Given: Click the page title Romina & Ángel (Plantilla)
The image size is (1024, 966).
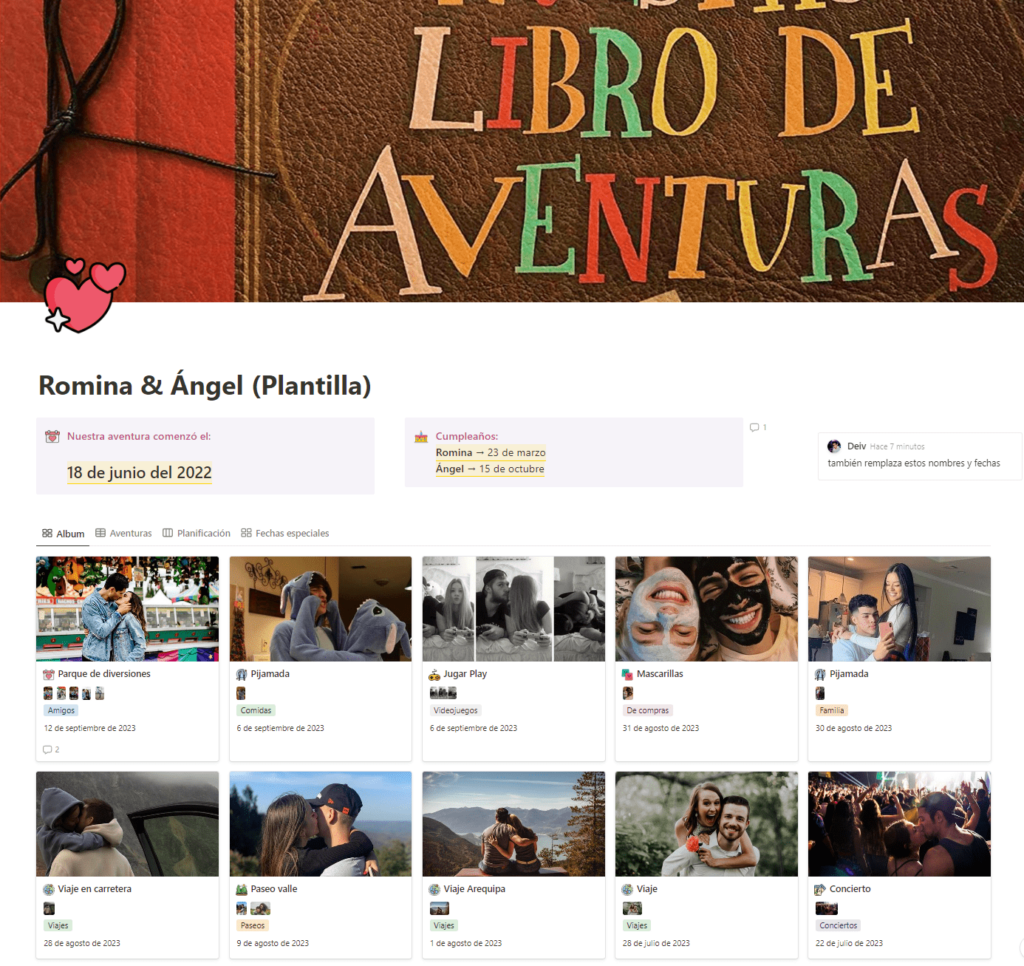Looking at the screenshot, I should [204, 385].
